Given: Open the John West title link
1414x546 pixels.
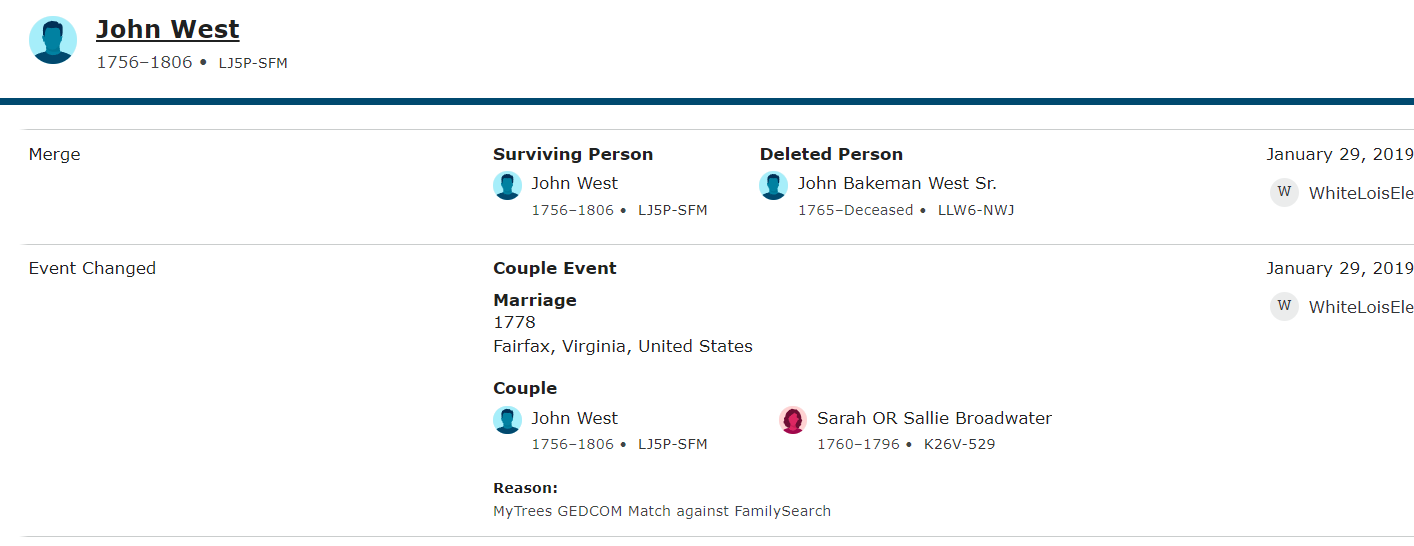Looking at the screenshot, I should coord(168,30).
